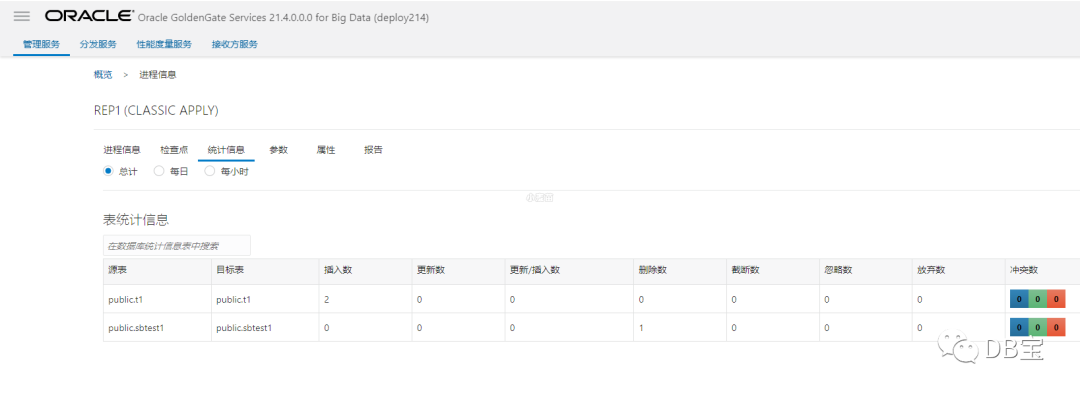1080x395 pixels.
Task: Click the 忽略数 column header
Action: click(866, 270)
